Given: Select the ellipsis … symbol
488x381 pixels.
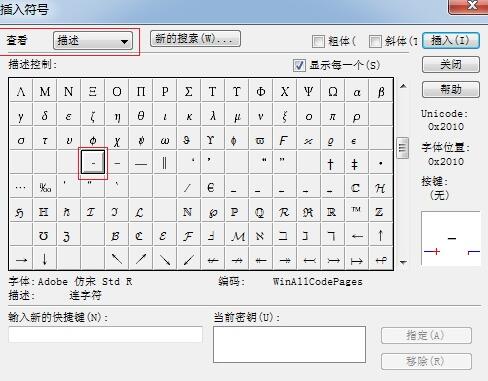Looking at the screenshot, I should 21,187.
